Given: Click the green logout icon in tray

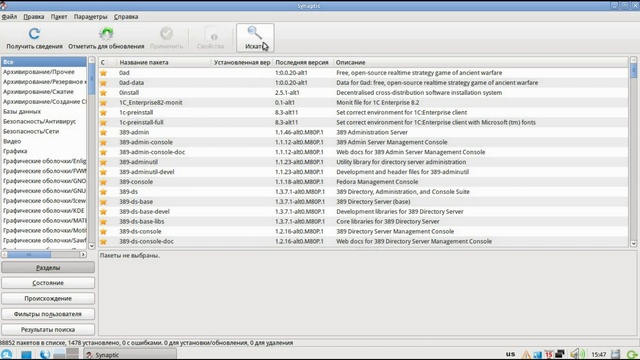Looking at the screenshot, I should tap(632, 354).
